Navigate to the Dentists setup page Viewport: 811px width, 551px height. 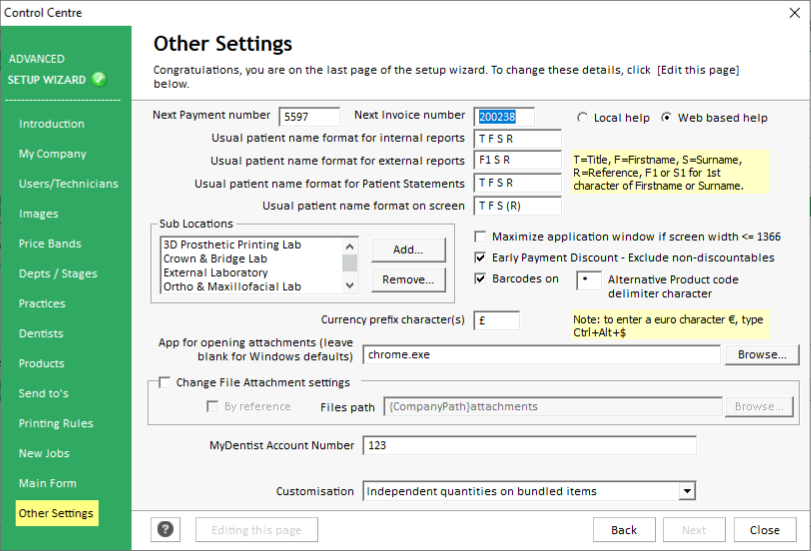(x=40, y=334)
